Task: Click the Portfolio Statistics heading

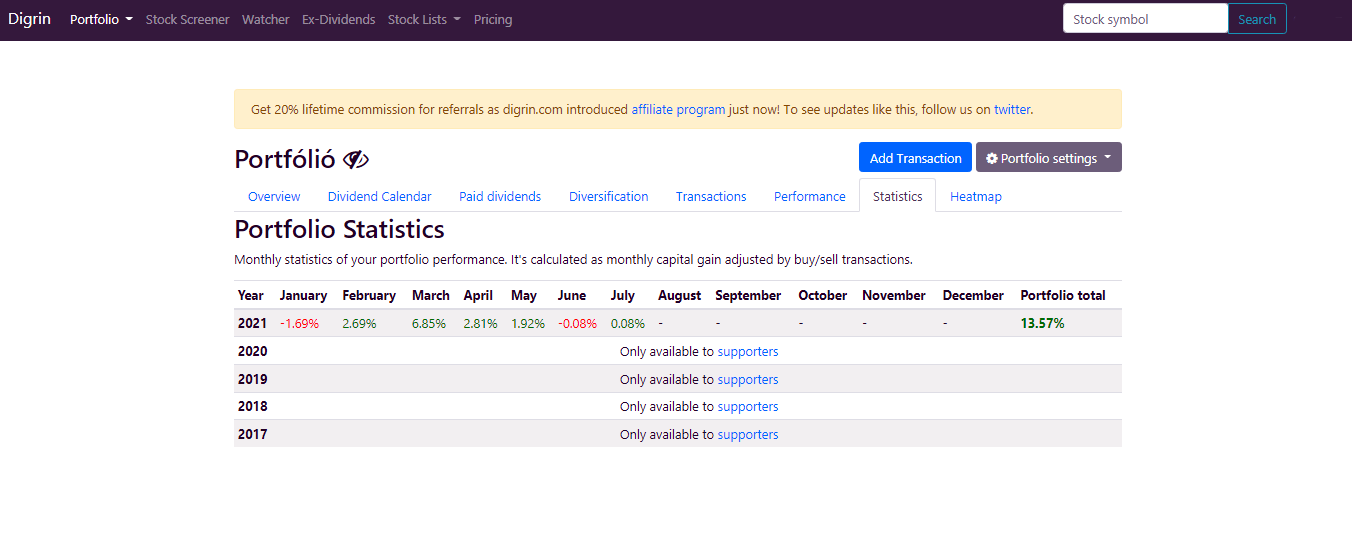Action: (339, 229)
